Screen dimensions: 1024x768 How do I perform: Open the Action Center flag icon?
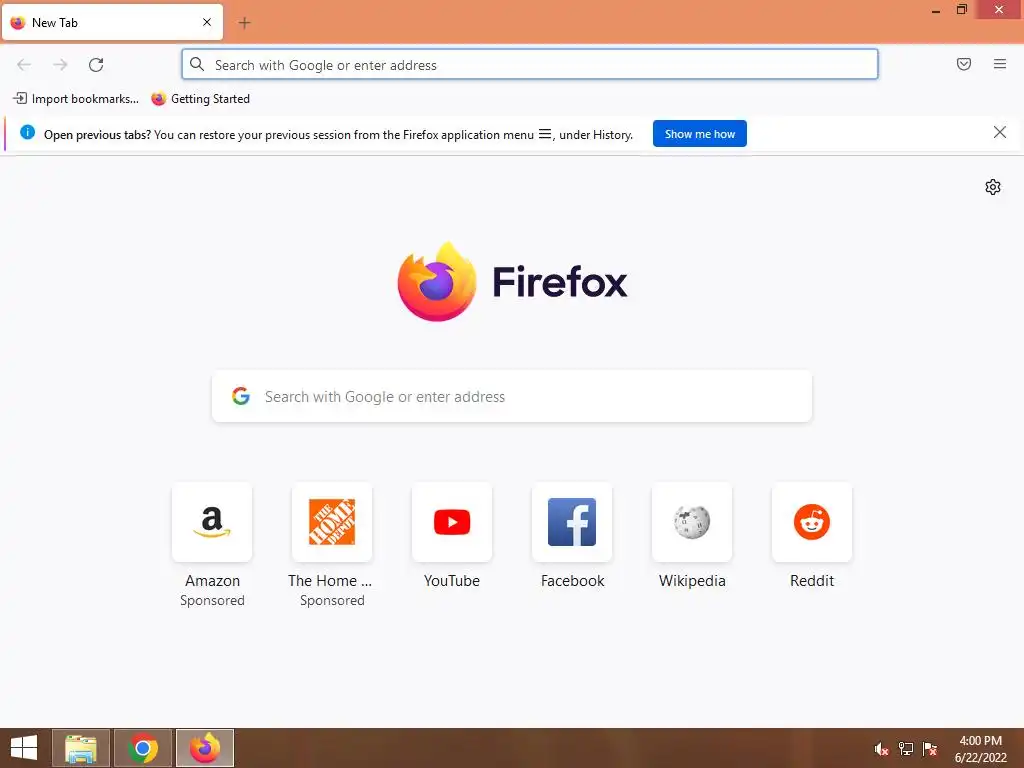(x=930, y=749)
